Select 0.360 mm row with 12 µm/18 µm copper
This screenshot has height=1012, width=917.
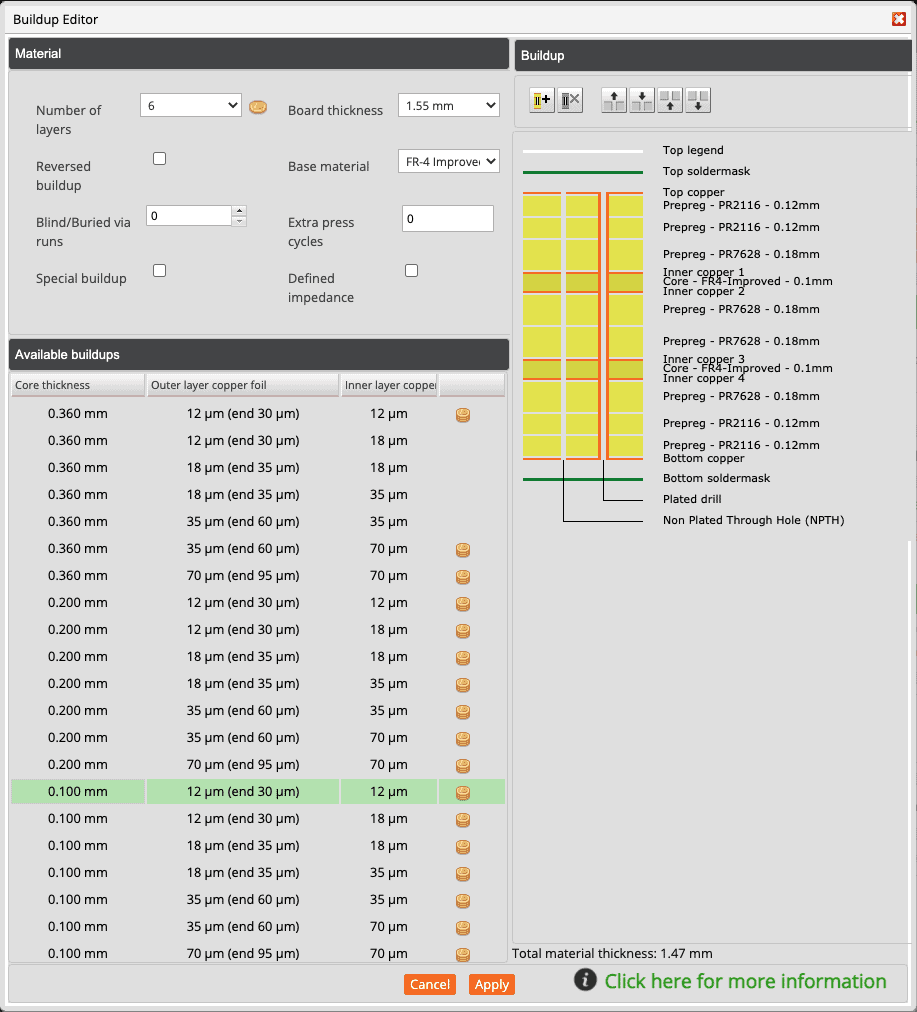click(258, 441)
